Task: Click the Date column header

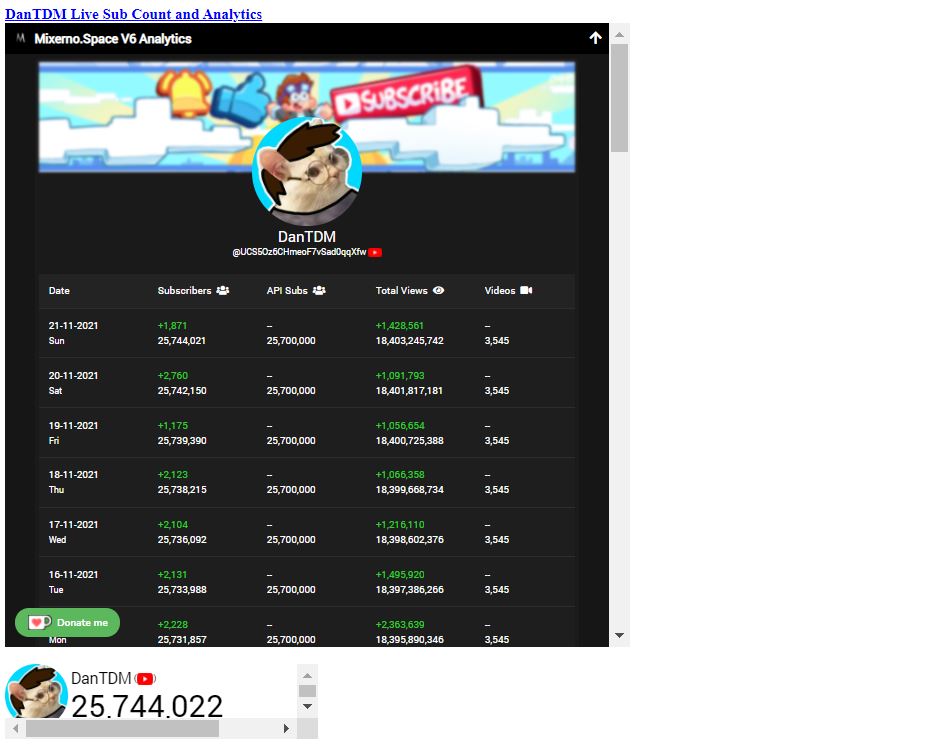Action: pyautogui.click(x=59, y=291)
